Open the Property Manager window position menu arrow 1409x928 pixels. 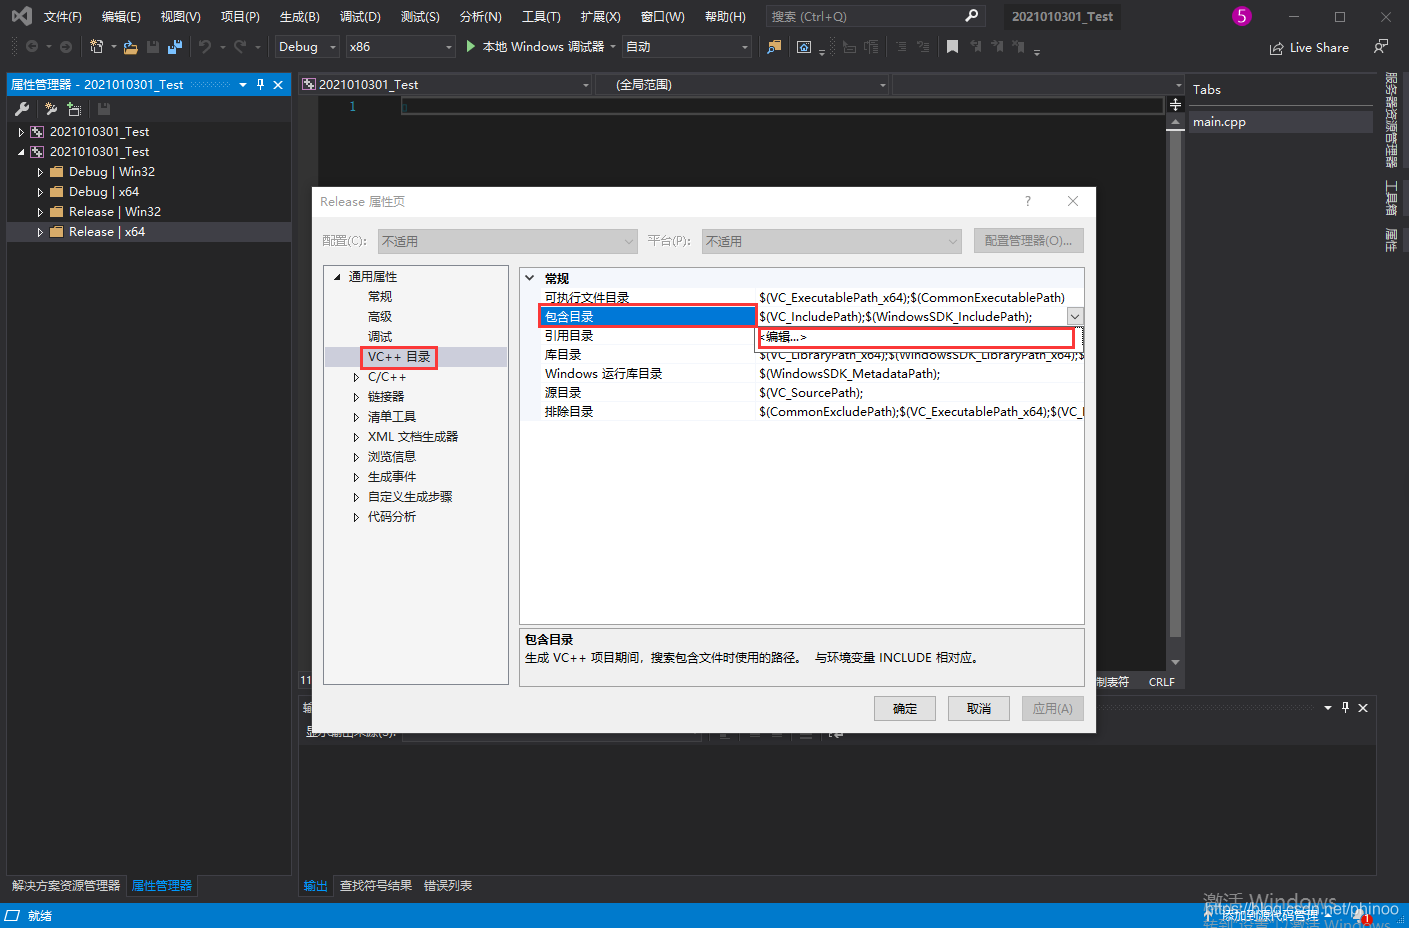pos(243,85)
